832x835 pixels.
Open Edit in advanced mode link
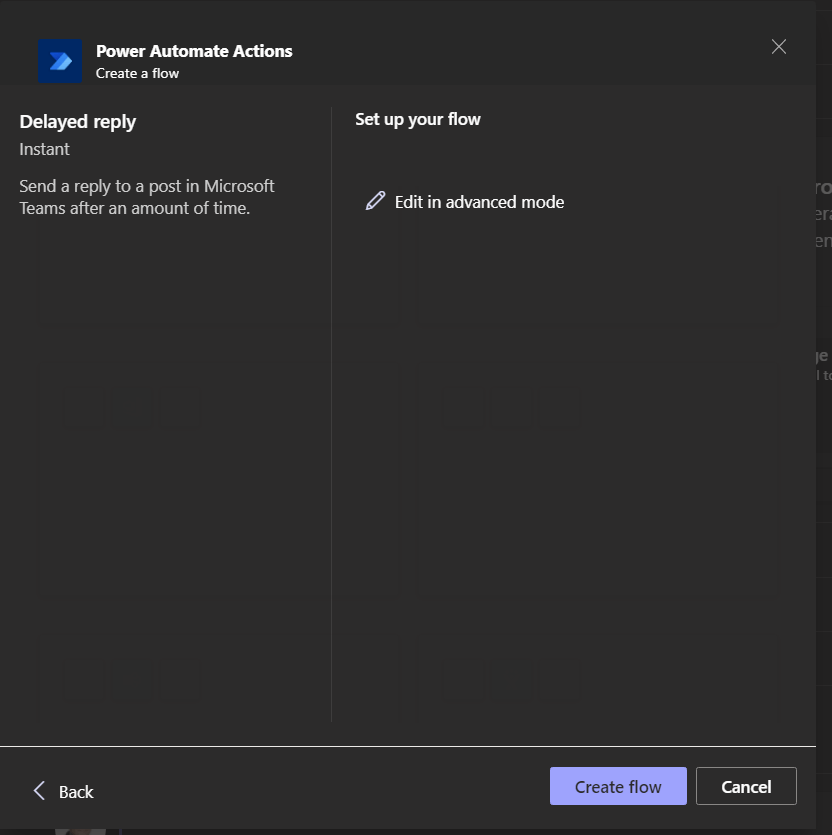(479, 202)
